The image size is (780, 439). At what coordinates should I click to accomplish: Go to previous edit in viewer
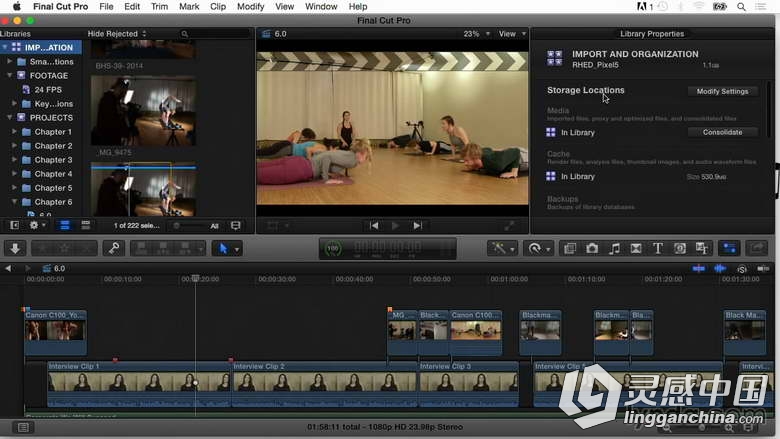pyautogui.click(x=374, y=226)
